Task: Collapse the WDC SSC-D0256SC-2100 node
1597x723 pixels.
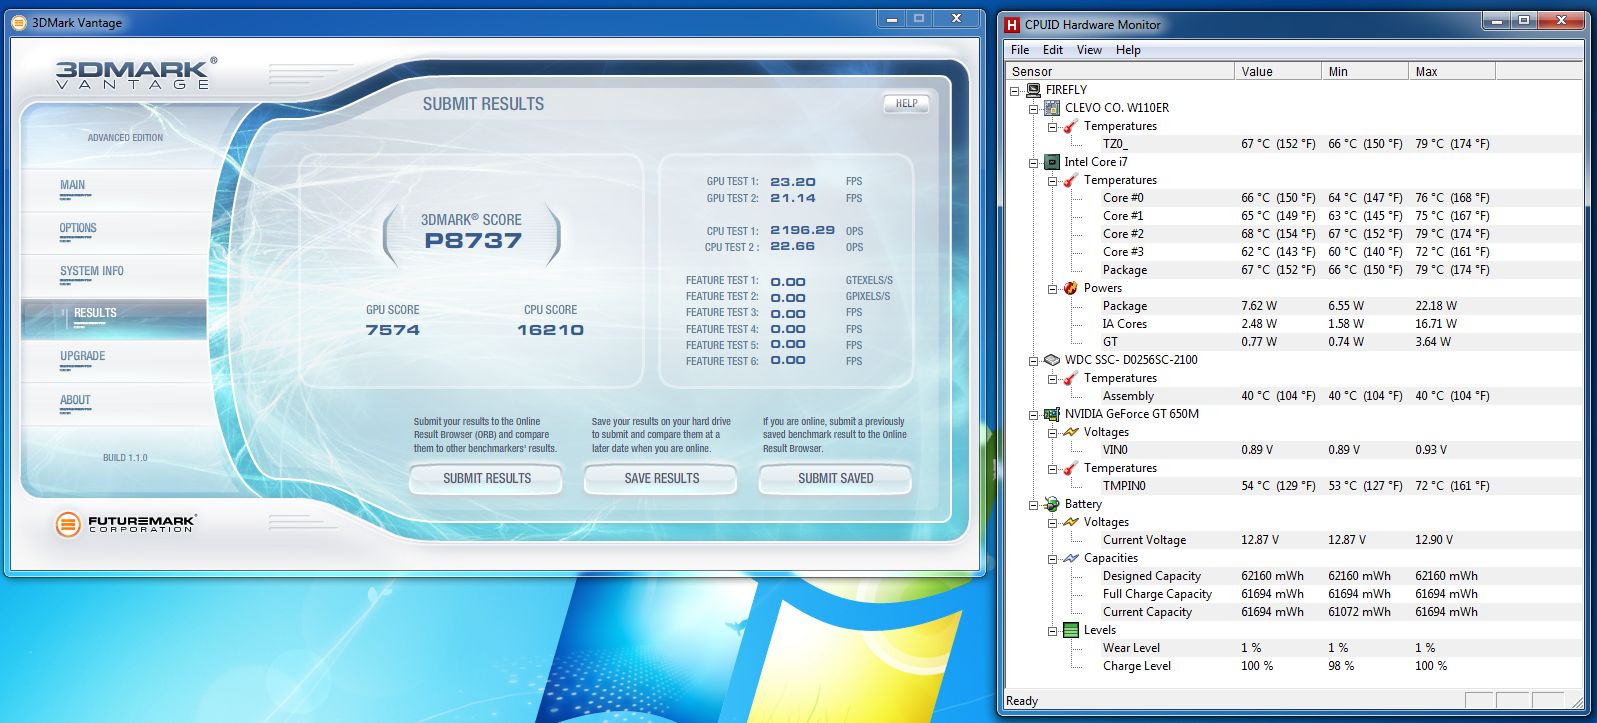Action: [1034, 360]
